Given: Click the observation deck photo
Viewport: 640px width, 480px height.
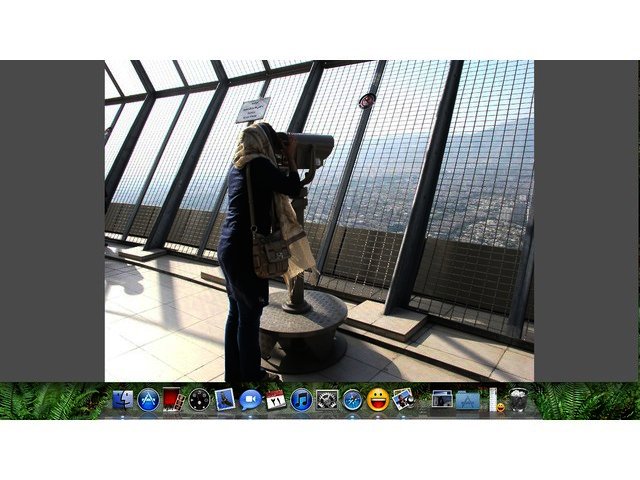Looking at the screenshot, I should pyautogui.click(x=319, y=220).
